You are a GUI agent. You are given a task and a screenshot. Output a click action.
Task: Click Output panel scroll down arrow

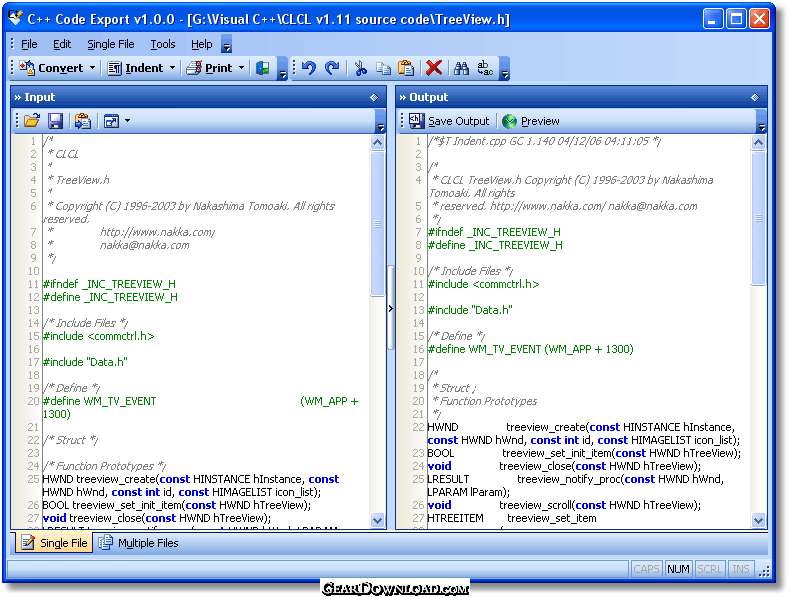coord(758,520)
